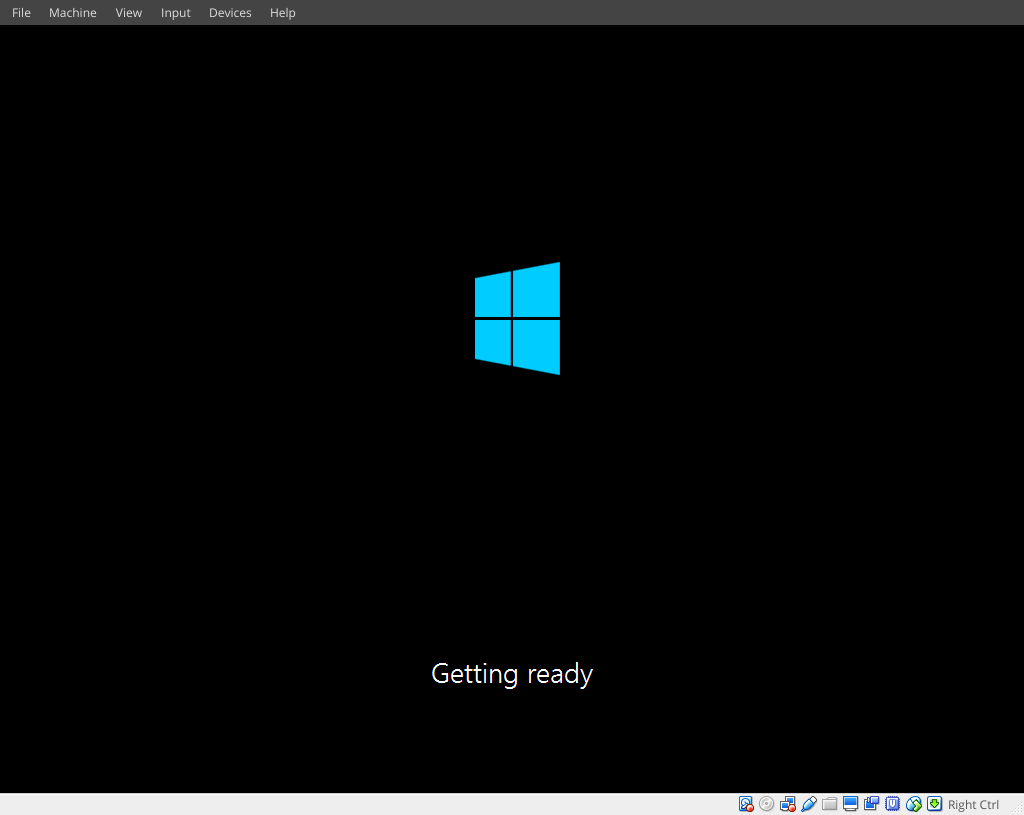Open the File menu
Screen dimensions: 1024x815
[x=21, y=12]
